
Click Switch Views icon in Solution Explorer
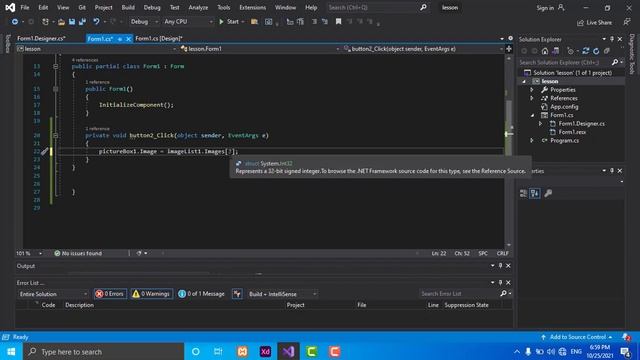pos(556,51)
